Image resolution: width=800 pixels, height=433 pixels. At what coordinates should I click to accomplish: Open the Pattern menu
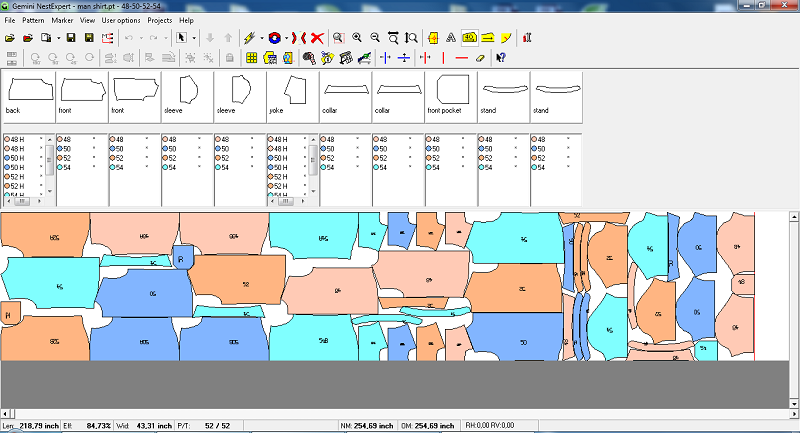[x=33, y=20]
